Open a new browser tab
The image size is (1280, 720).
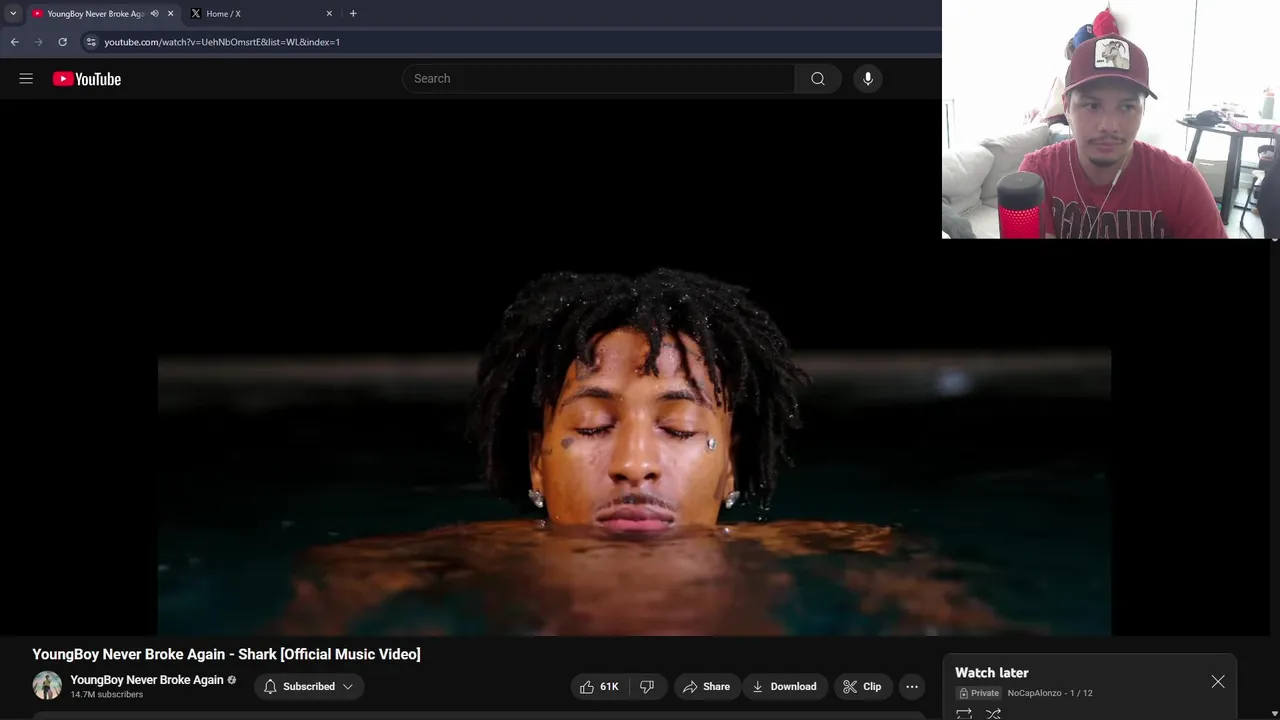tap(353, 14)
